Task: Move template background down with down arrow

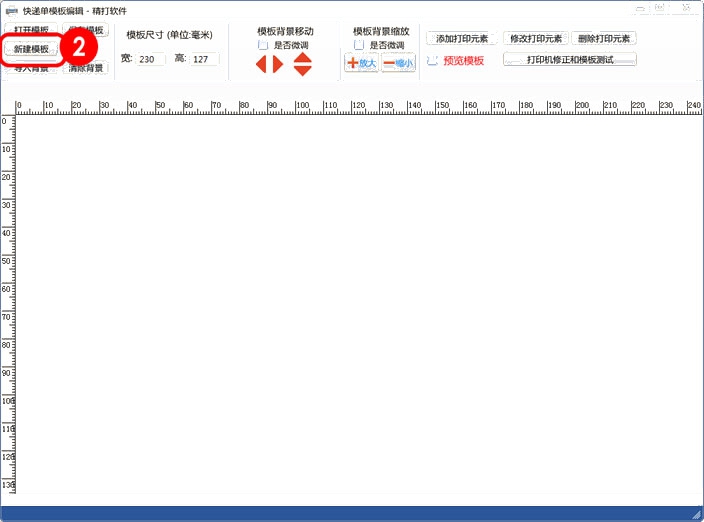Action: coord(302,71)
